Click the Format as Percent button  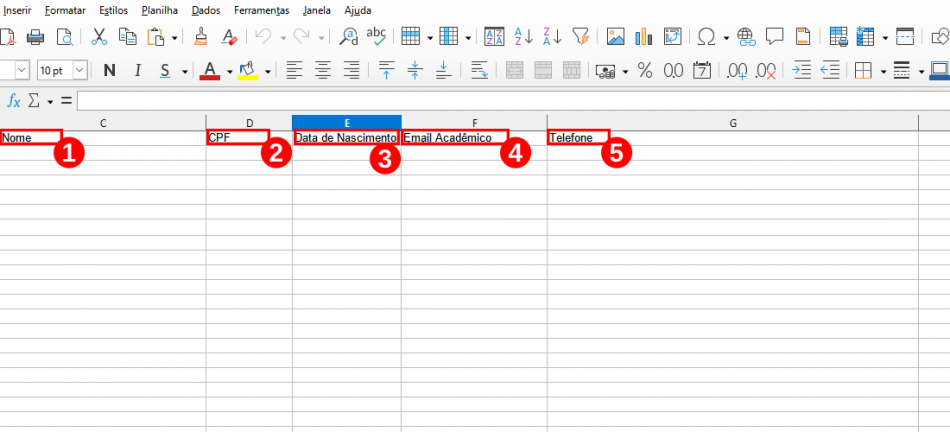tap(645, 71)
